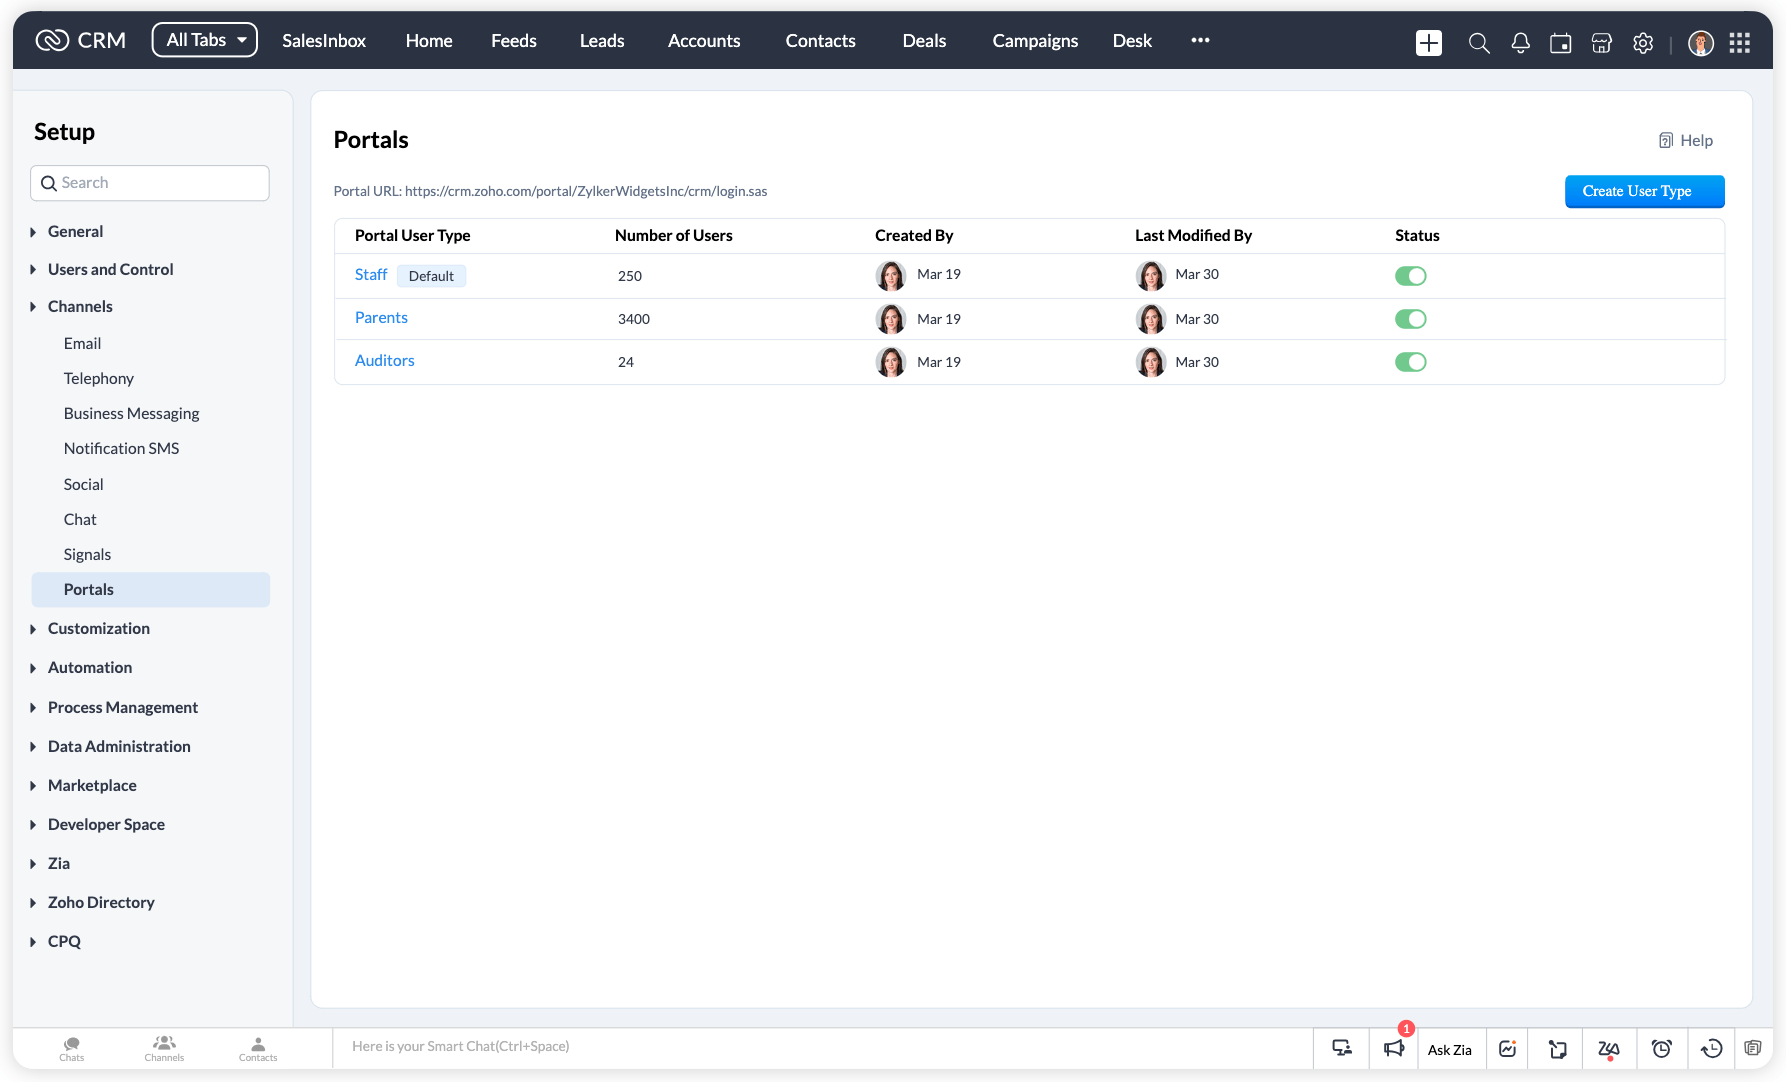Click the Create User Type button
The width and height of the screenshot is (1786, 1082).
click(1644, 191)
